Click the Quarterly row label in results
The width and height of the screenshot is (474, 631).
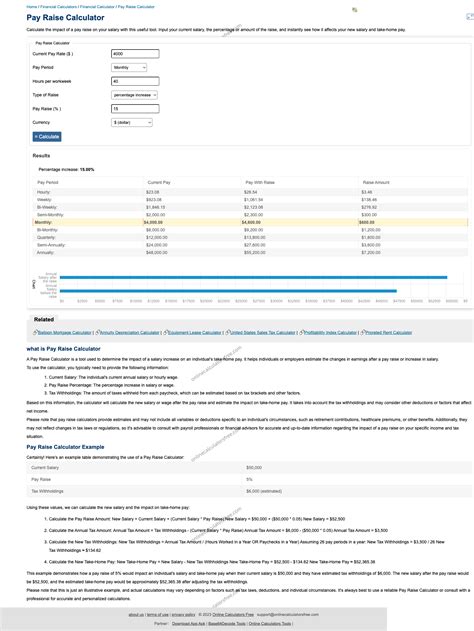coord(45,237)
